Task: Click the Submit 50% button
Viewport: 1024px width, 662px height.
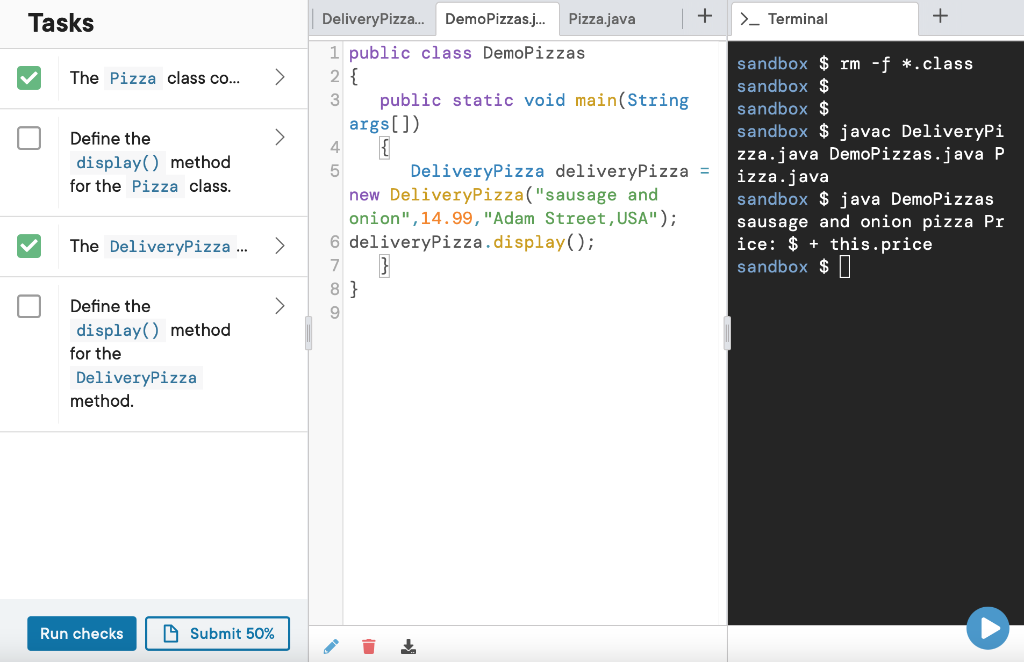Action: coord(217,633)
